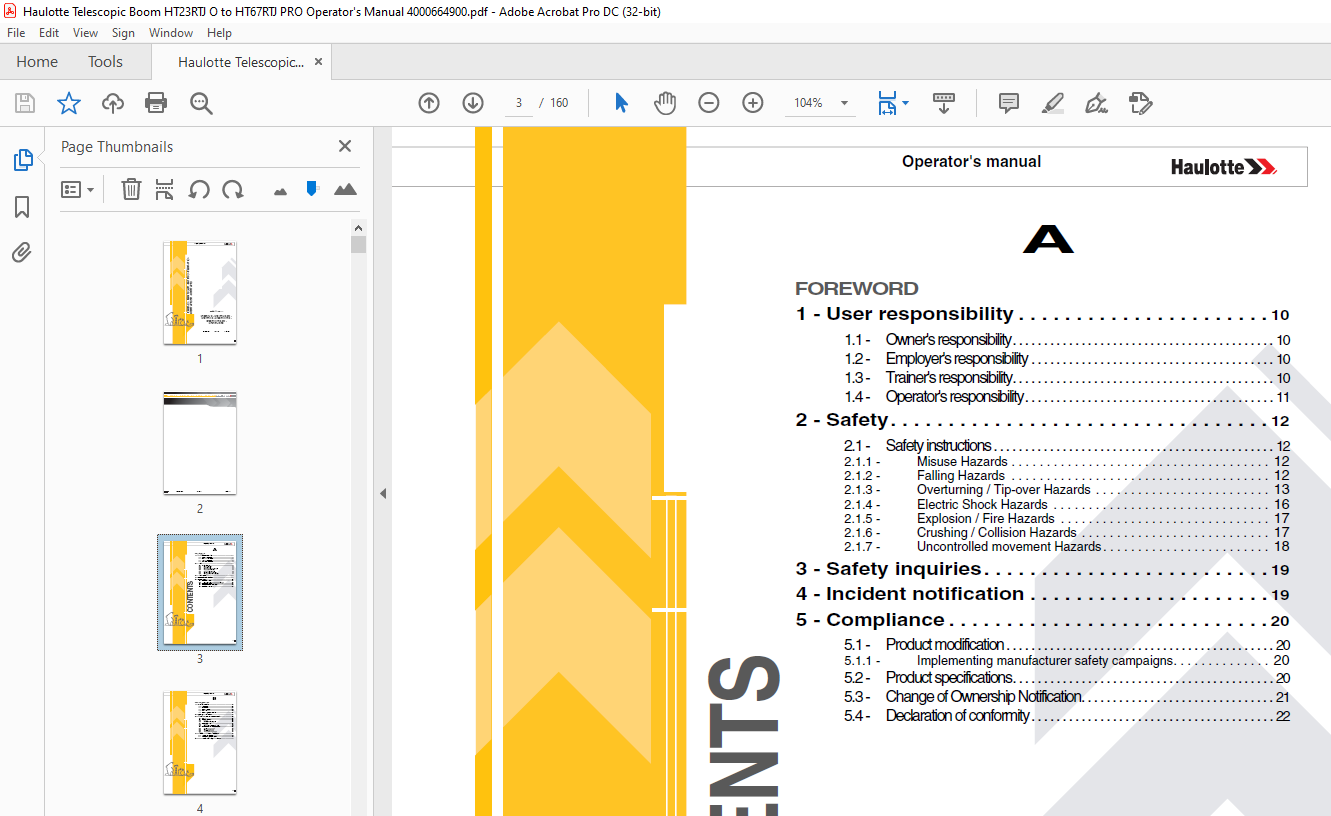Open the zoom level dropdown
The image size is (1331, 816).
point(845,103)
